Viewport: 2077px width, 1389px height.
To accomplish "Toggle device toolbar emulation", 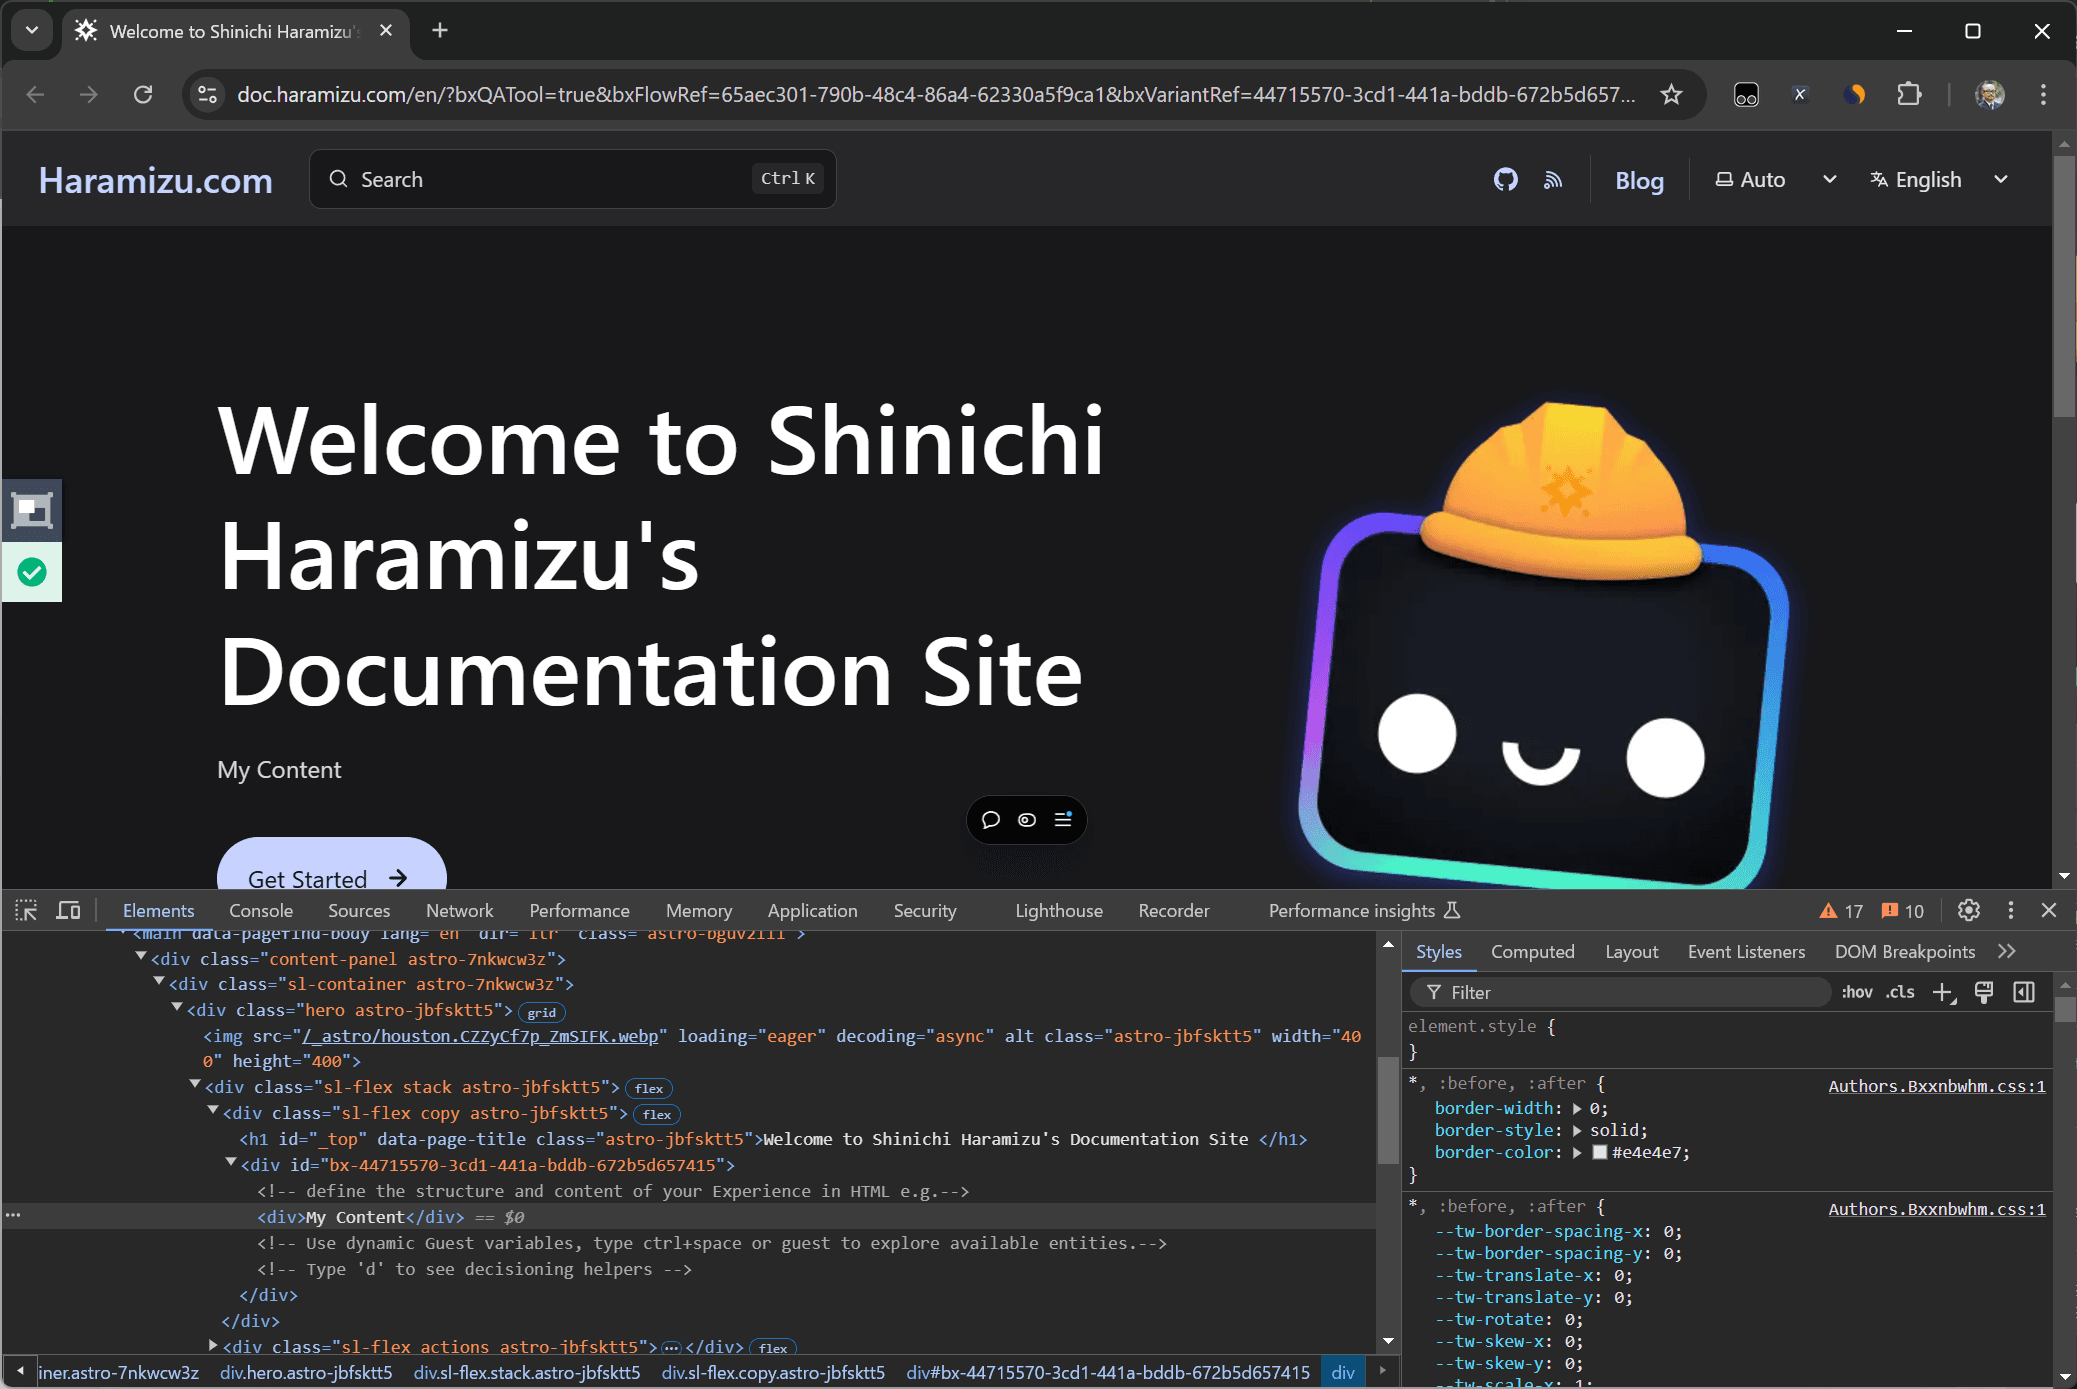I will pyautogui.click(x=68, y=910).
